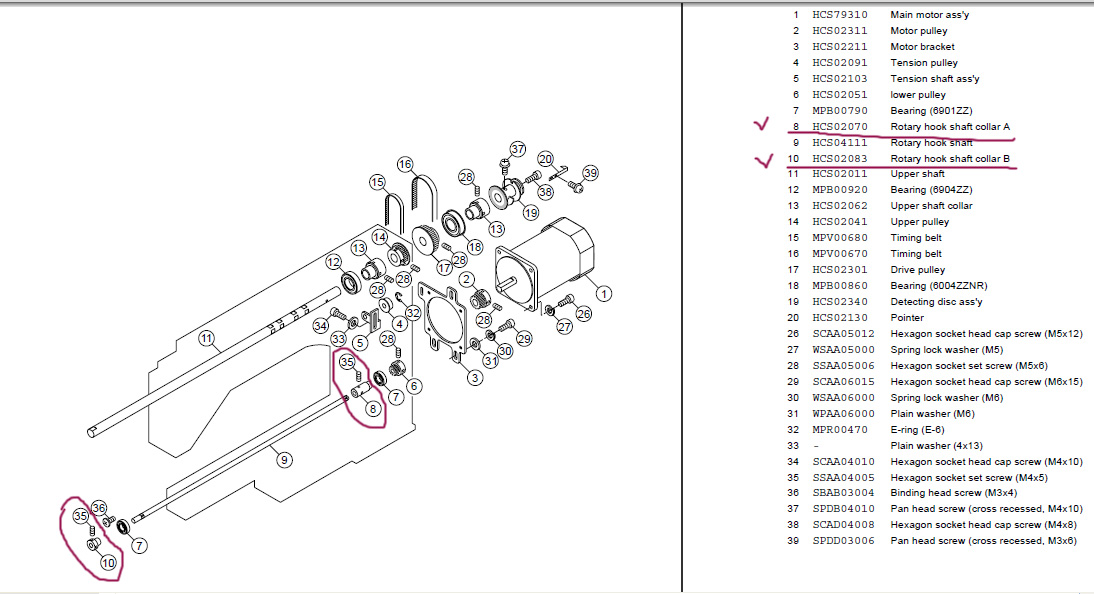Select callout circle 9 on rotary hook shaft
Screen dimensions: 1094x594
pyautogui.click(x=283, y=460)
